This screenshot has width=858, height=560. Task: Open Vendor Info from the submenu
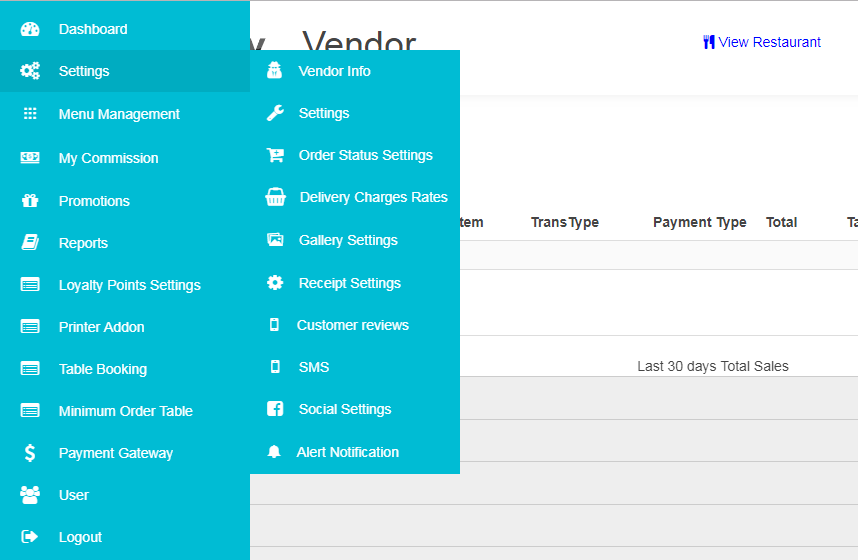(x=334, y=71)
